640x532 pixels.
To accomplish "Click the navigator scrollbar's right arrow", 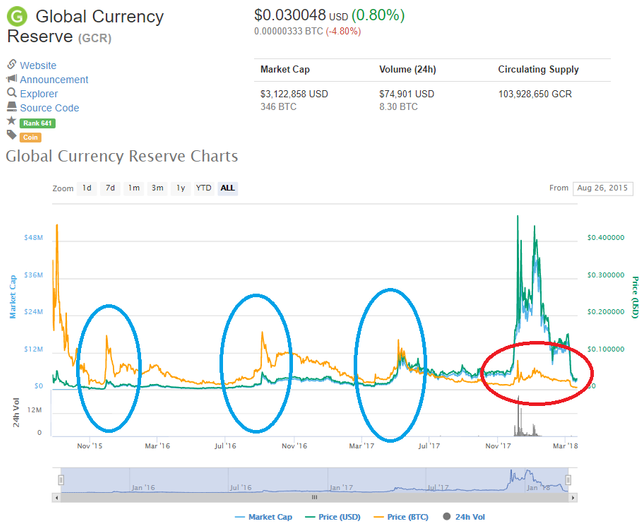I will [x=573, y=497].
